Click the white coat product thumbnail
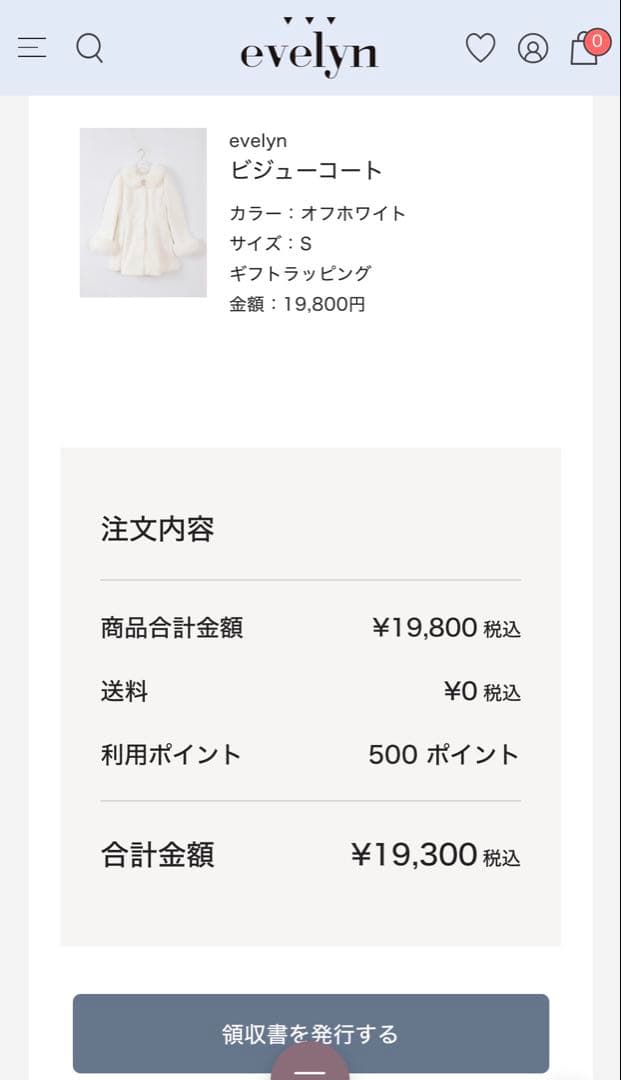621x1080 pixels. point(143,212)
